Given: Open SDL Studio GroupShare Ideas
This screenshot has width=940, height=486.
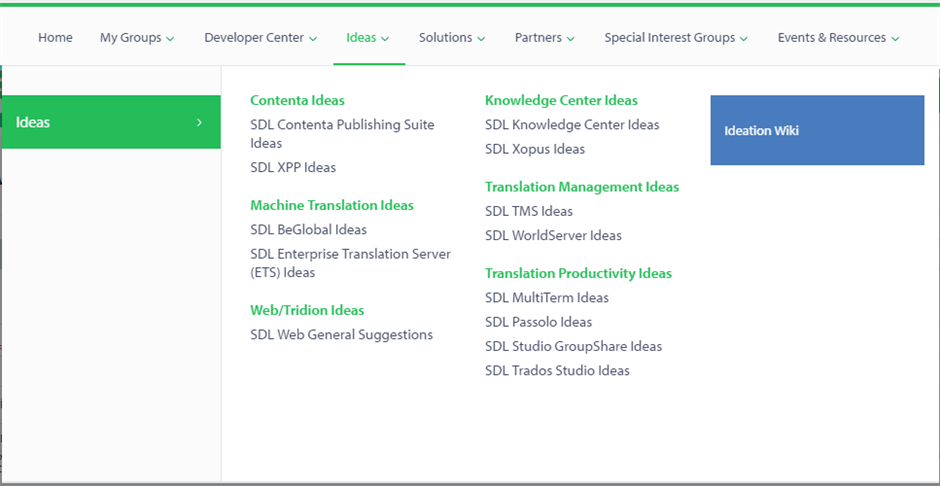Looking at the screenshot, I should coord(573,346).
